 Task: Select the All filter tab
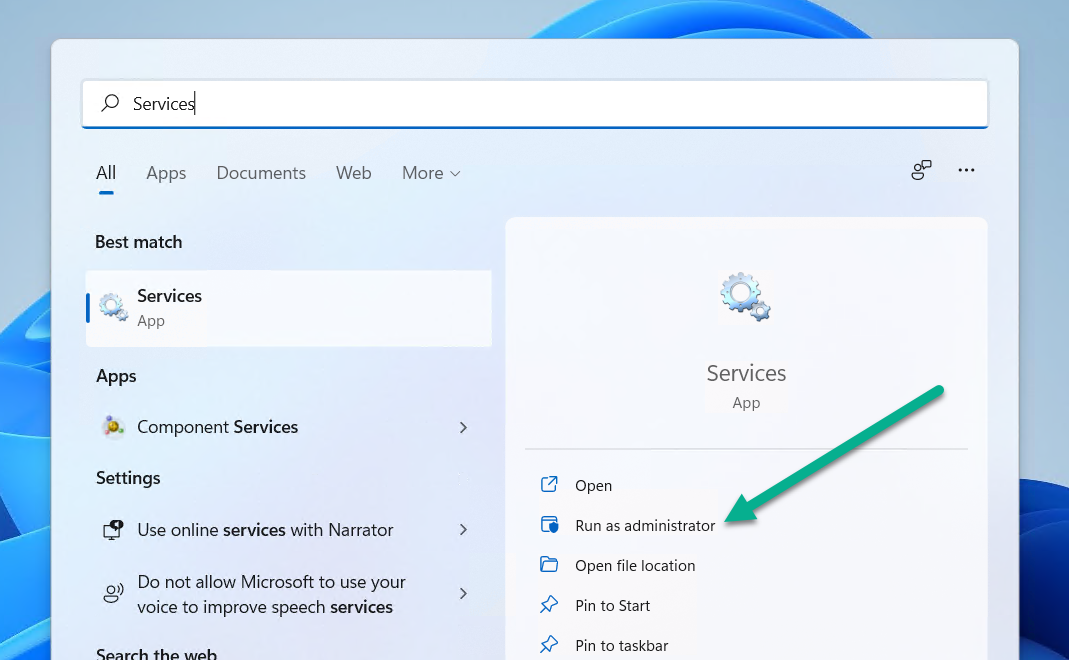(x=106, y=173)
